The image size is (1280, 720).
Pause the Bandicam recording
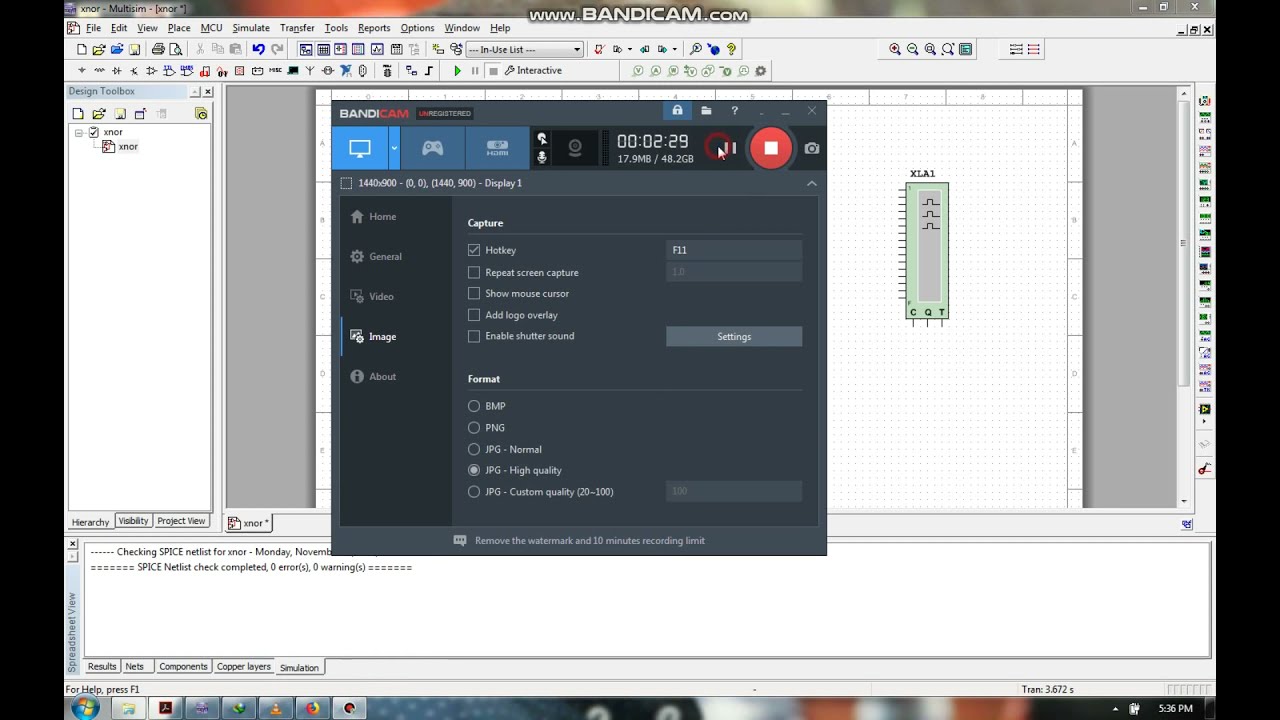(x=729, y=148)
